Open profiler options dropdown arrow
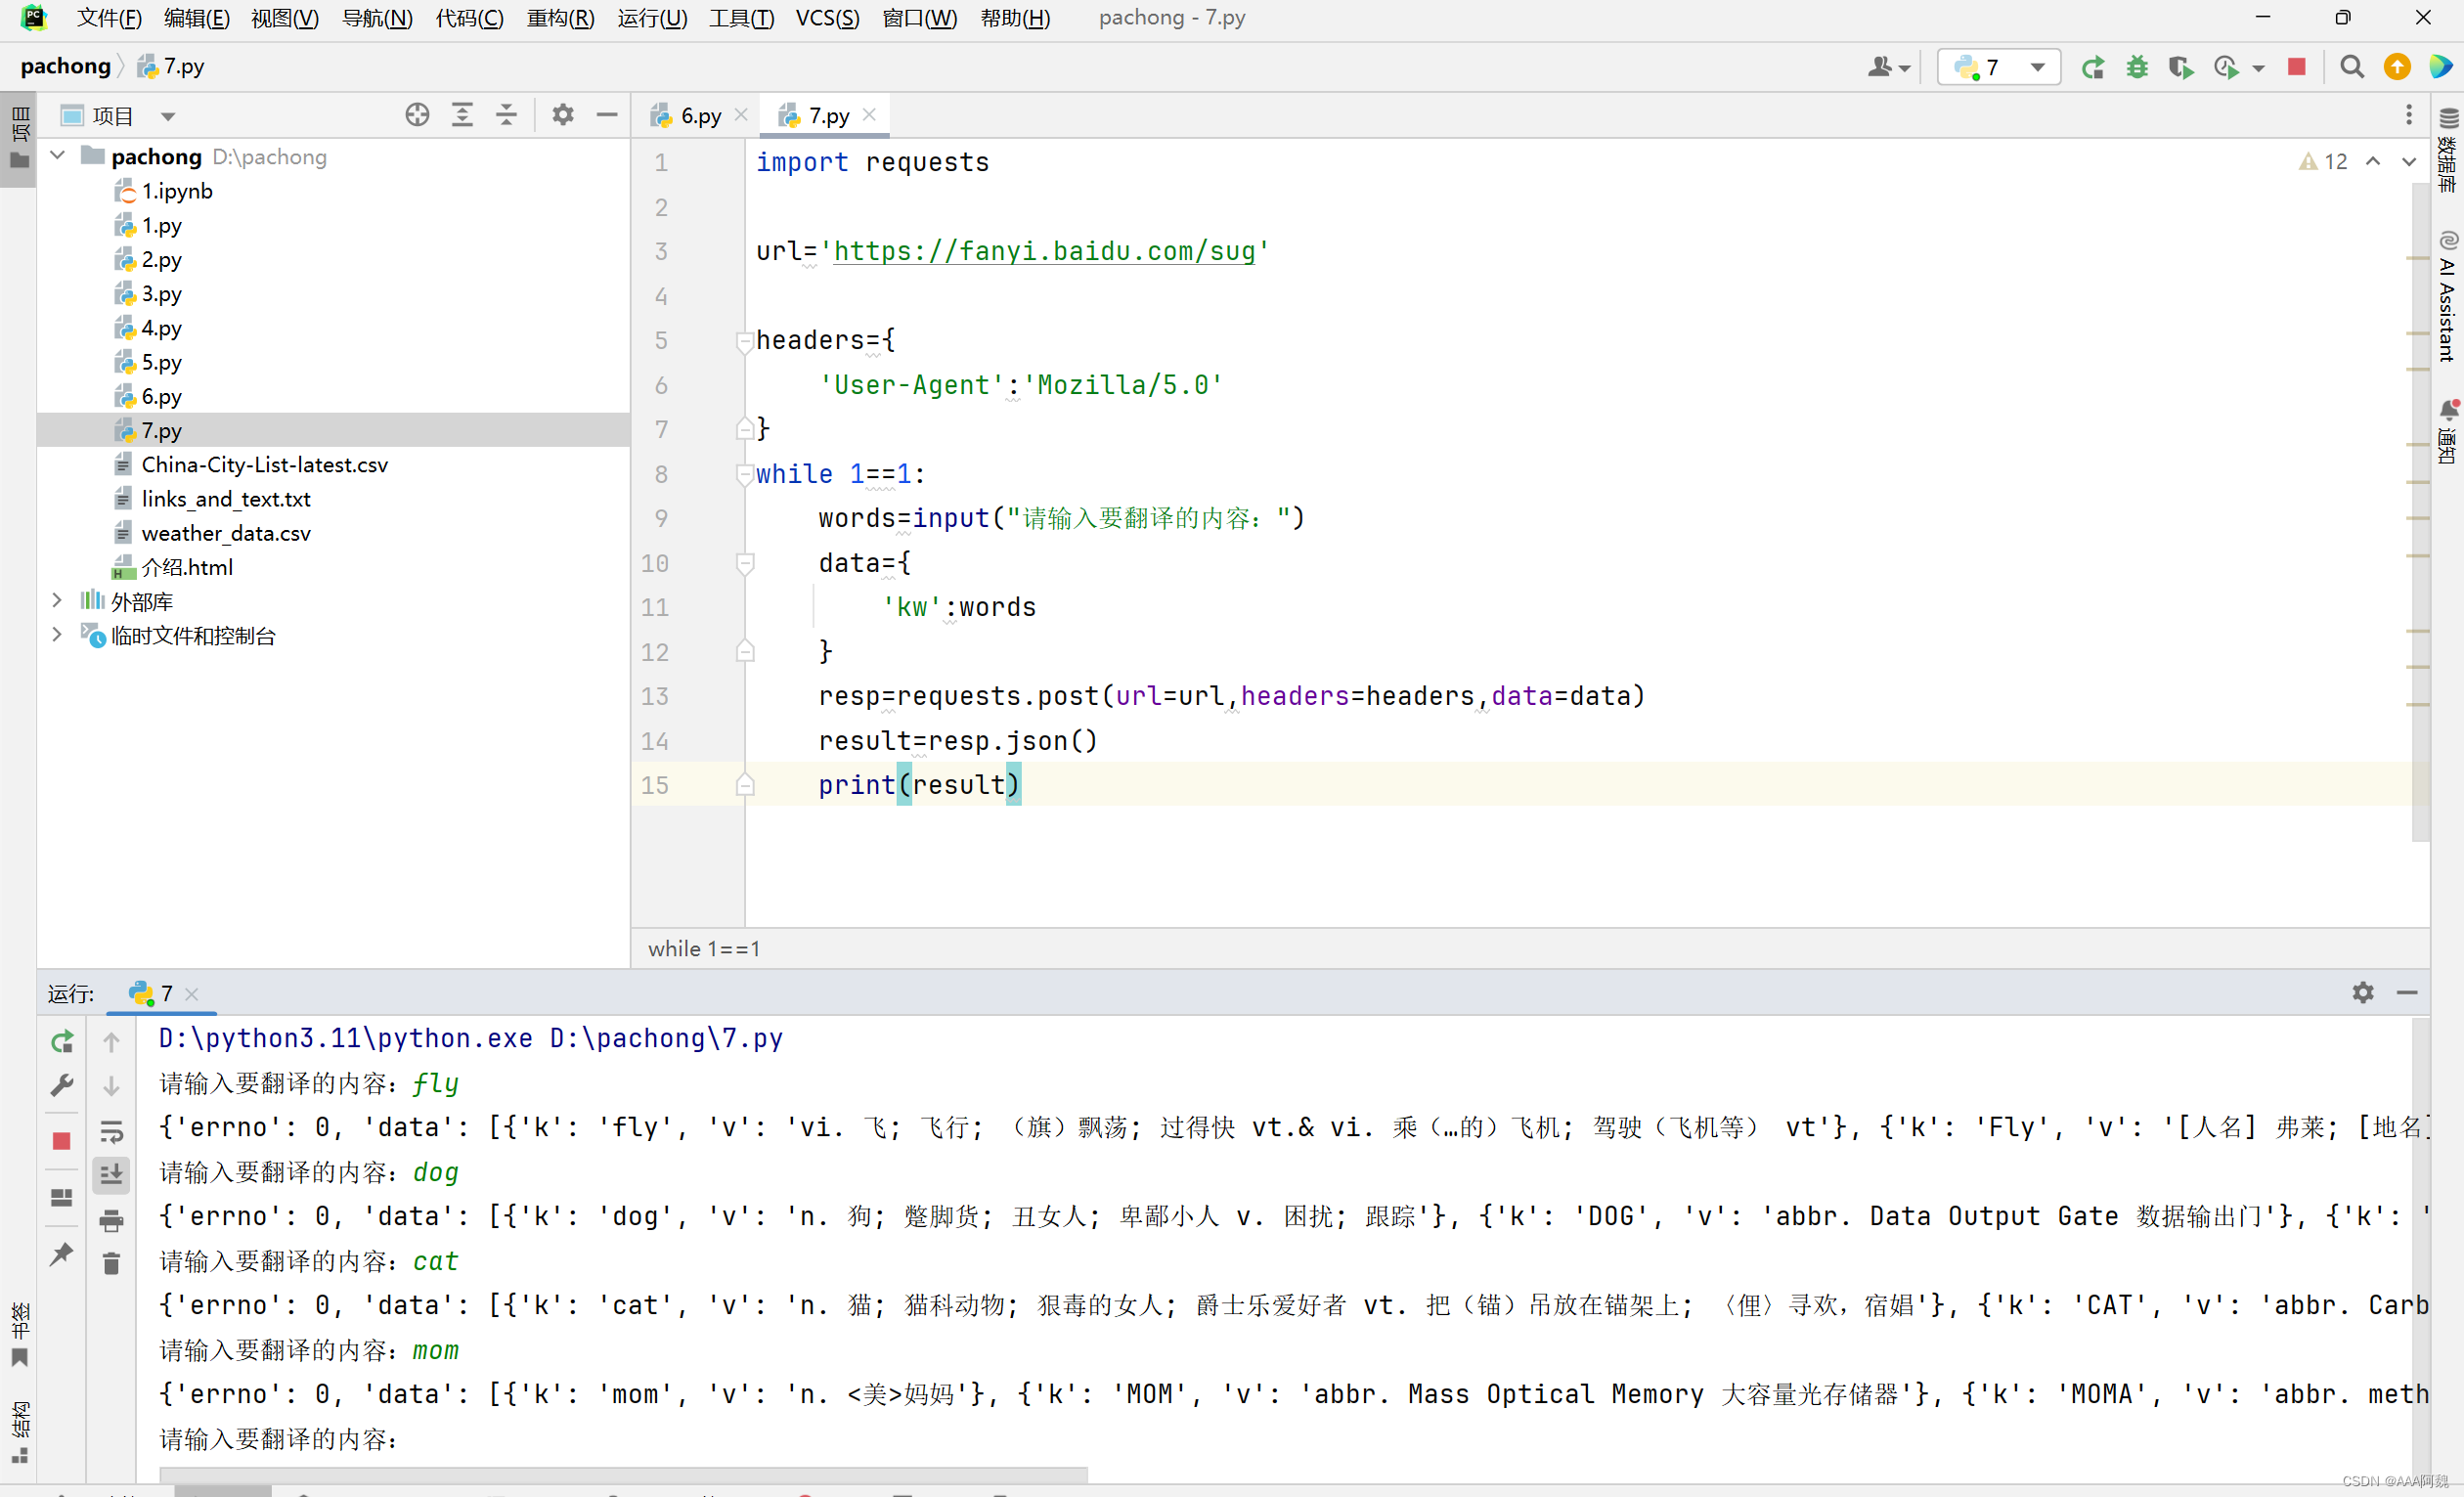 2258,68
